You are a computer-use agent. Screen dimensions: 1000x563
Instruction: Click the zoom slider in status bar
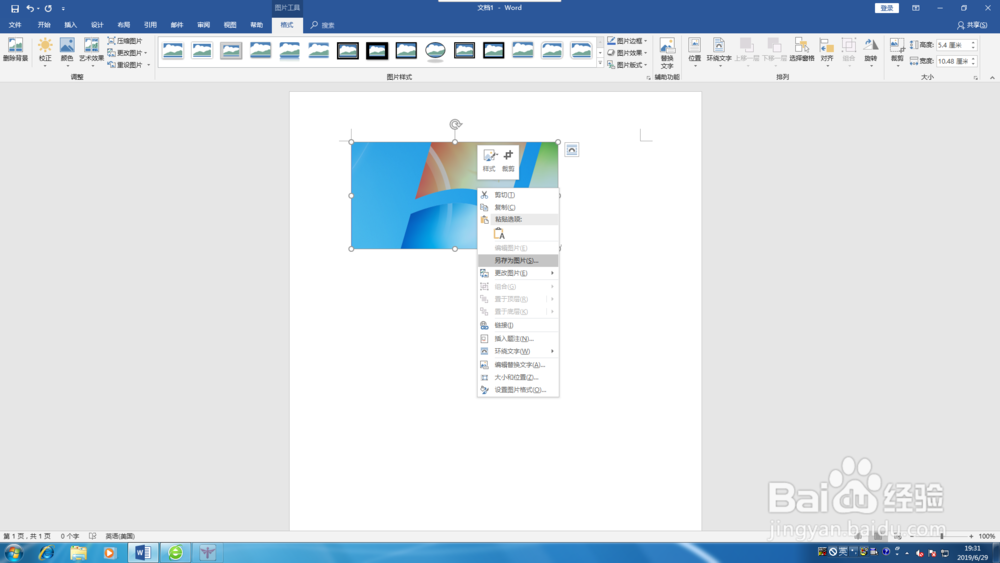pos(941,536)
